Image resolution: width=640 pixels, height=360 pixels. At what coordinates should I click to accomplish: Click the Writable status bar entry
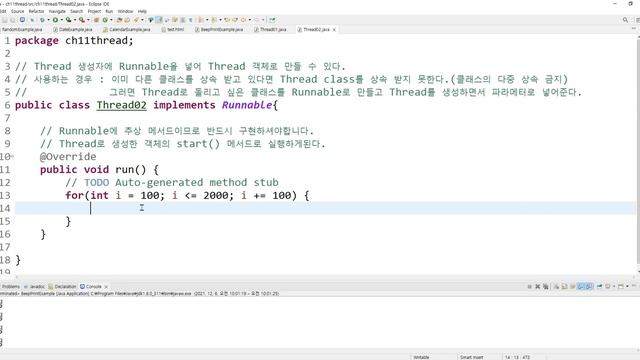pyautogui.click(x=421, y=357)
